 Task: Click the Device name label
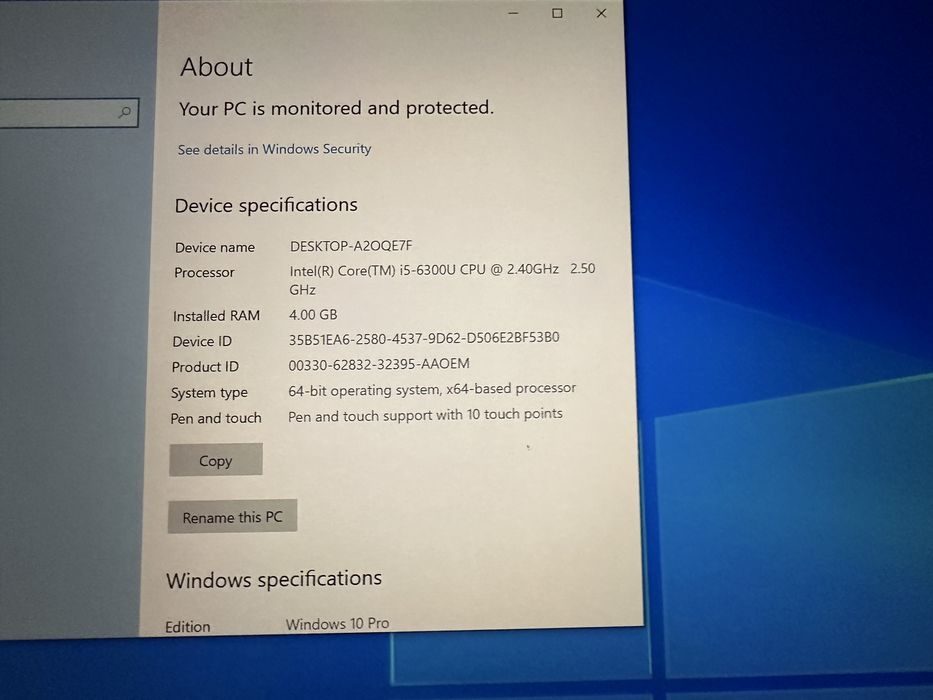point(215,247)
